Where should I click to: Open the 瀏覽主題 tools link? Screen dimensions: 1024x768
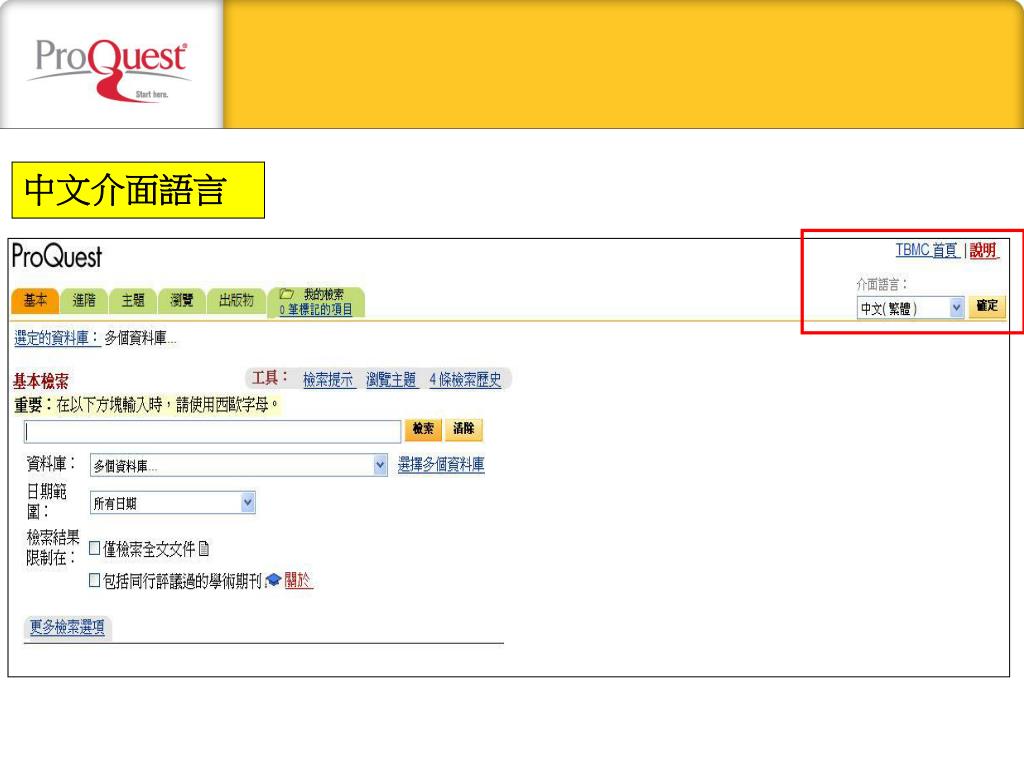[x=391, y=379]
